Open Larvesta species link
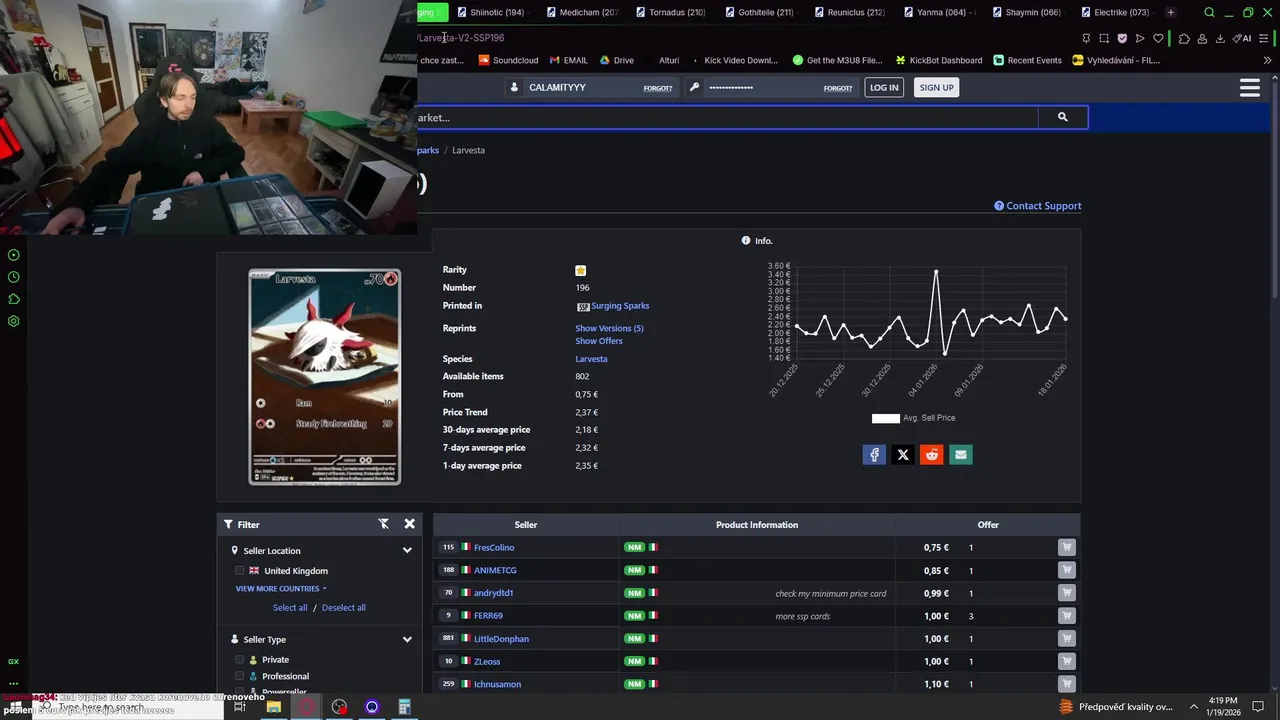 [591, 359]
